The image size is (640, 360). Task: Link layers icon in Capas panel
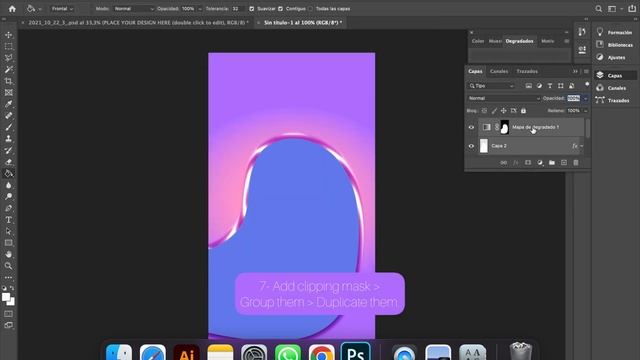click(504, 162)
